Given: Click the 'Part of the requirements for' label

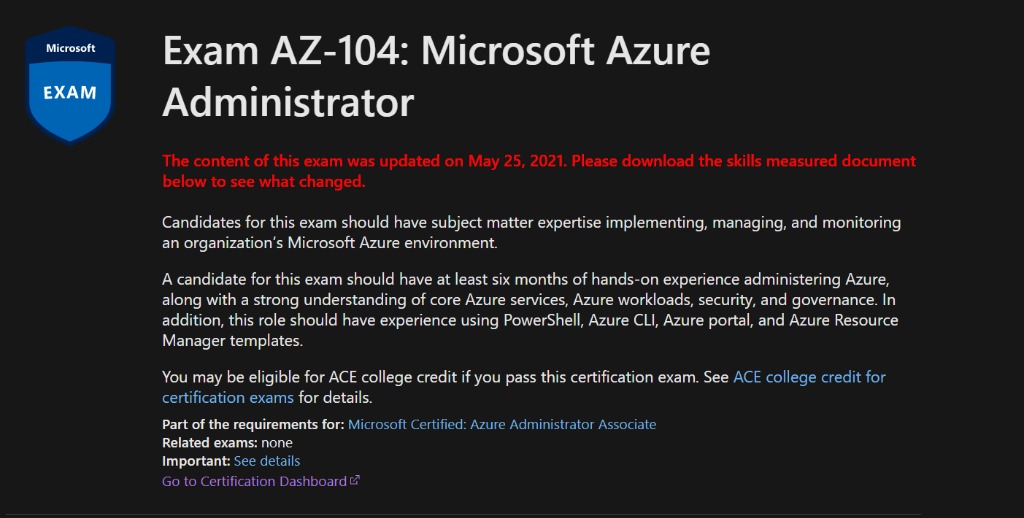Looking at the screenshot, I should [253, 424].
